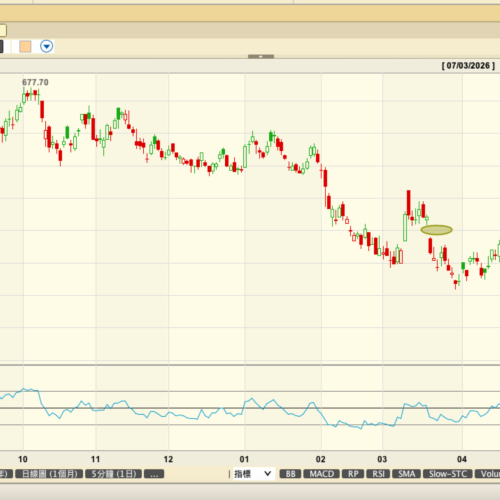500x500 pixels.
Task: Toggle the MACD indicator
Action: click(x=322, y=474)
